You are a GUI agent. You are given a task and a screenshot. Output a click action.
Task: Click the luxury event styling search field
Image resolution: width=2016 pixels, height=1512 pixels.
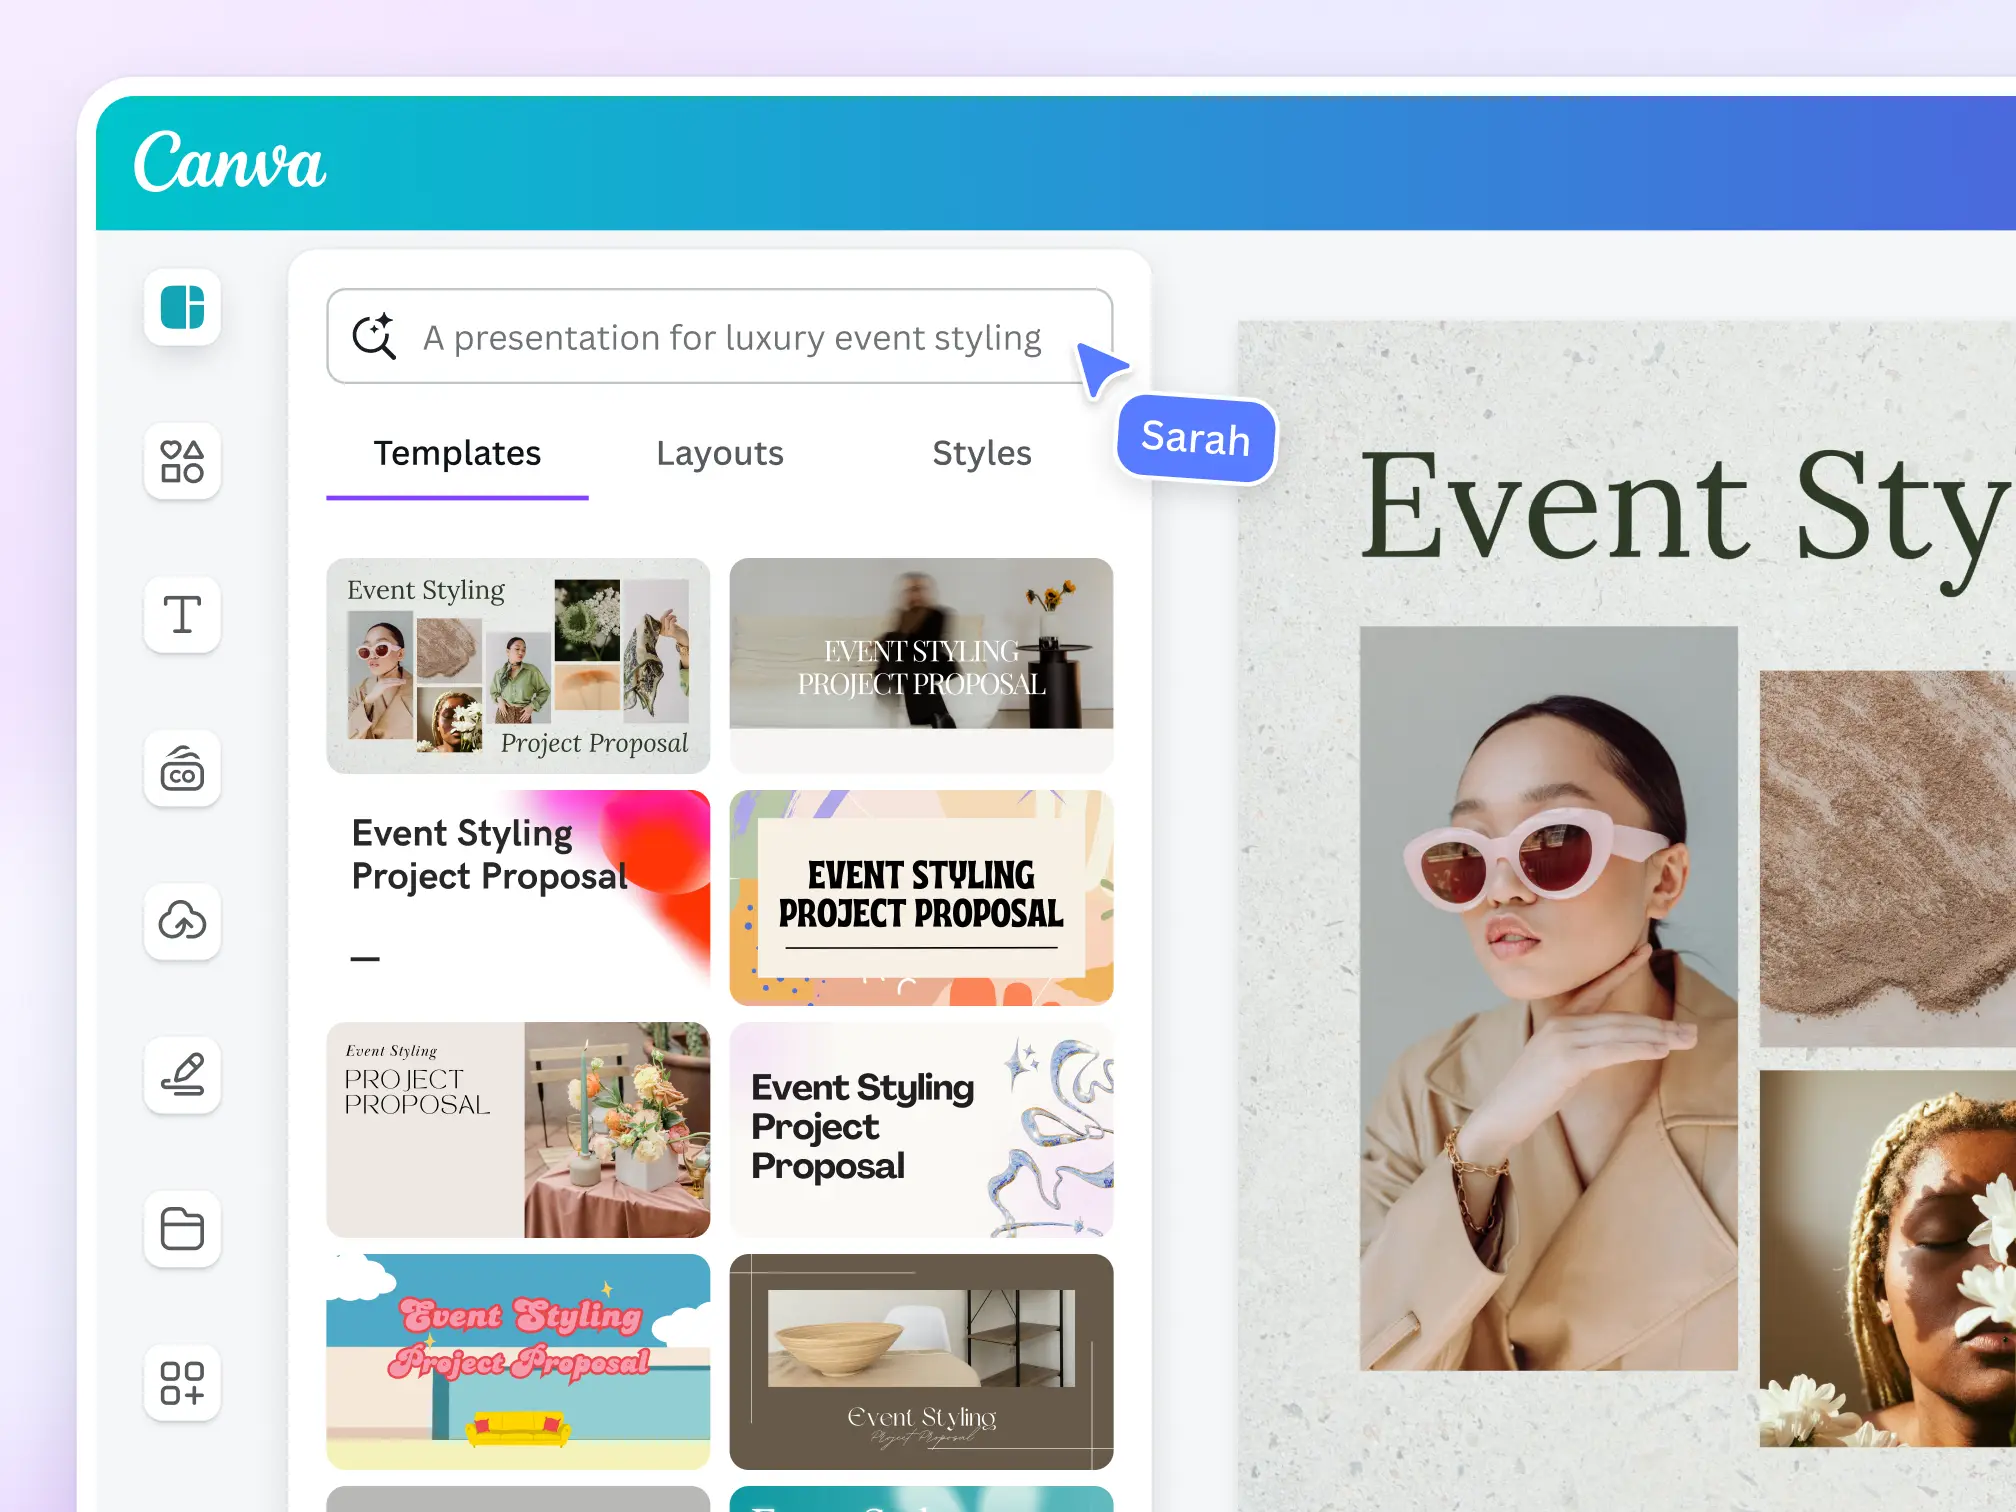[730, 337]
